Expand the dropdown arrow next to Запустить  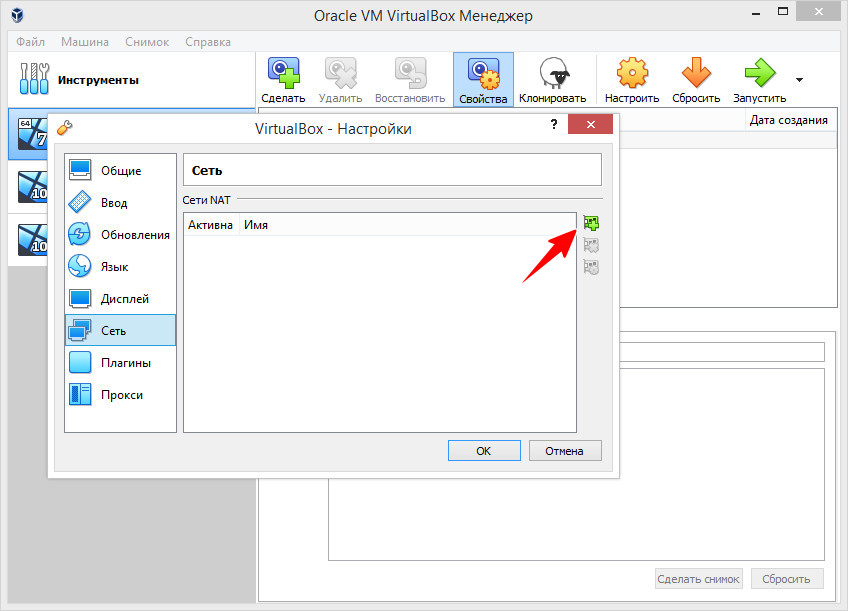(799, 80)
